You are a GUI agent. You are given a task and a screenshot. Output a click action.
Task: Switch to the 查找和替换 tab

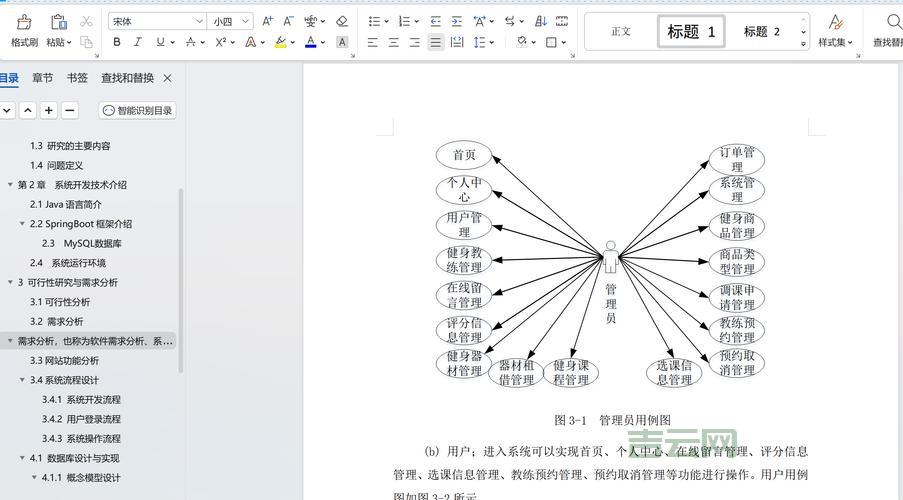point(128,78)
